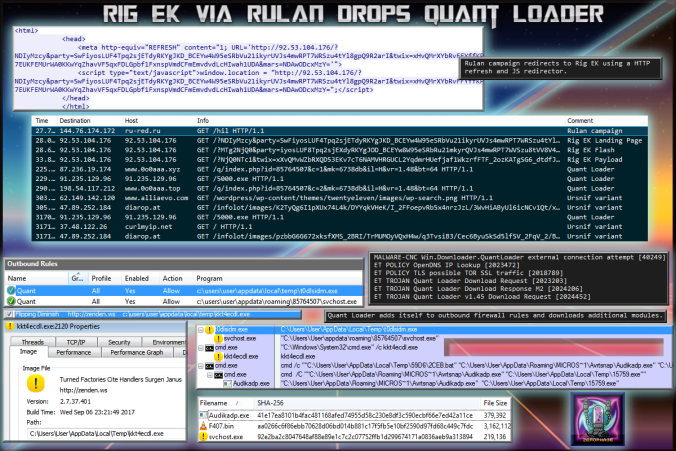Screen dimensions: 676x451
Task: Click the http://zenden.ws link under Image File
Action: click(84, 390)
